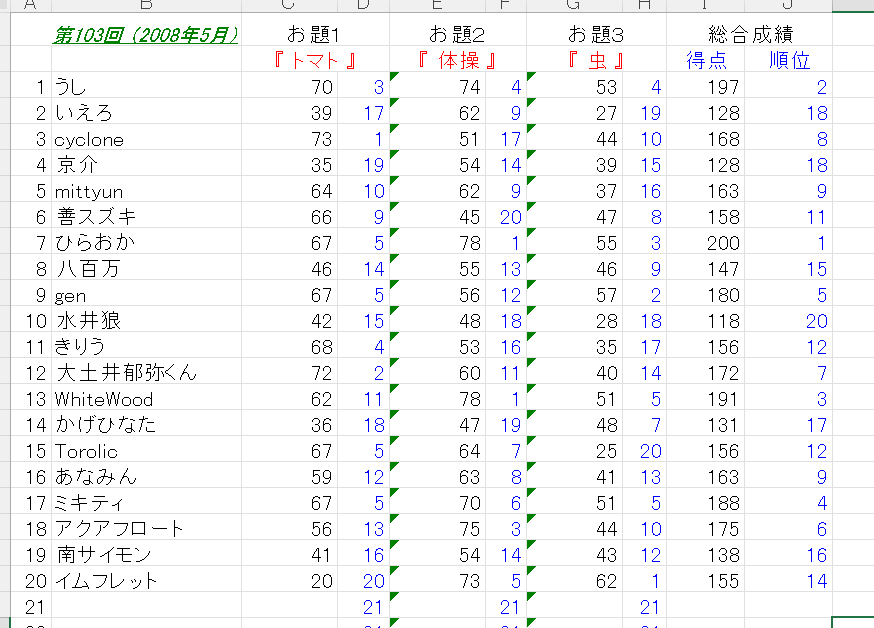Select the name cell きりう

[x=146, y=347]
